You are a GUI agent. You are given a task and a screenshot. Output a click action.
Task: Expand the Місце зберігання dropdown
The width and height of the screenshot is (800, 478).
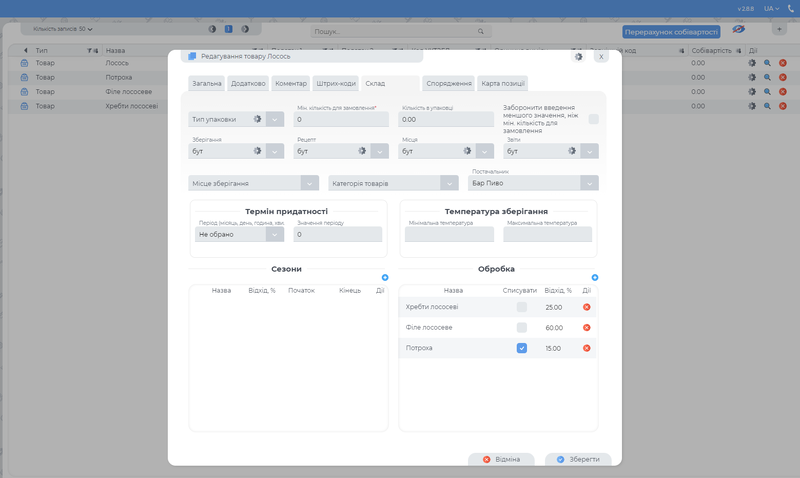[309, 184]
